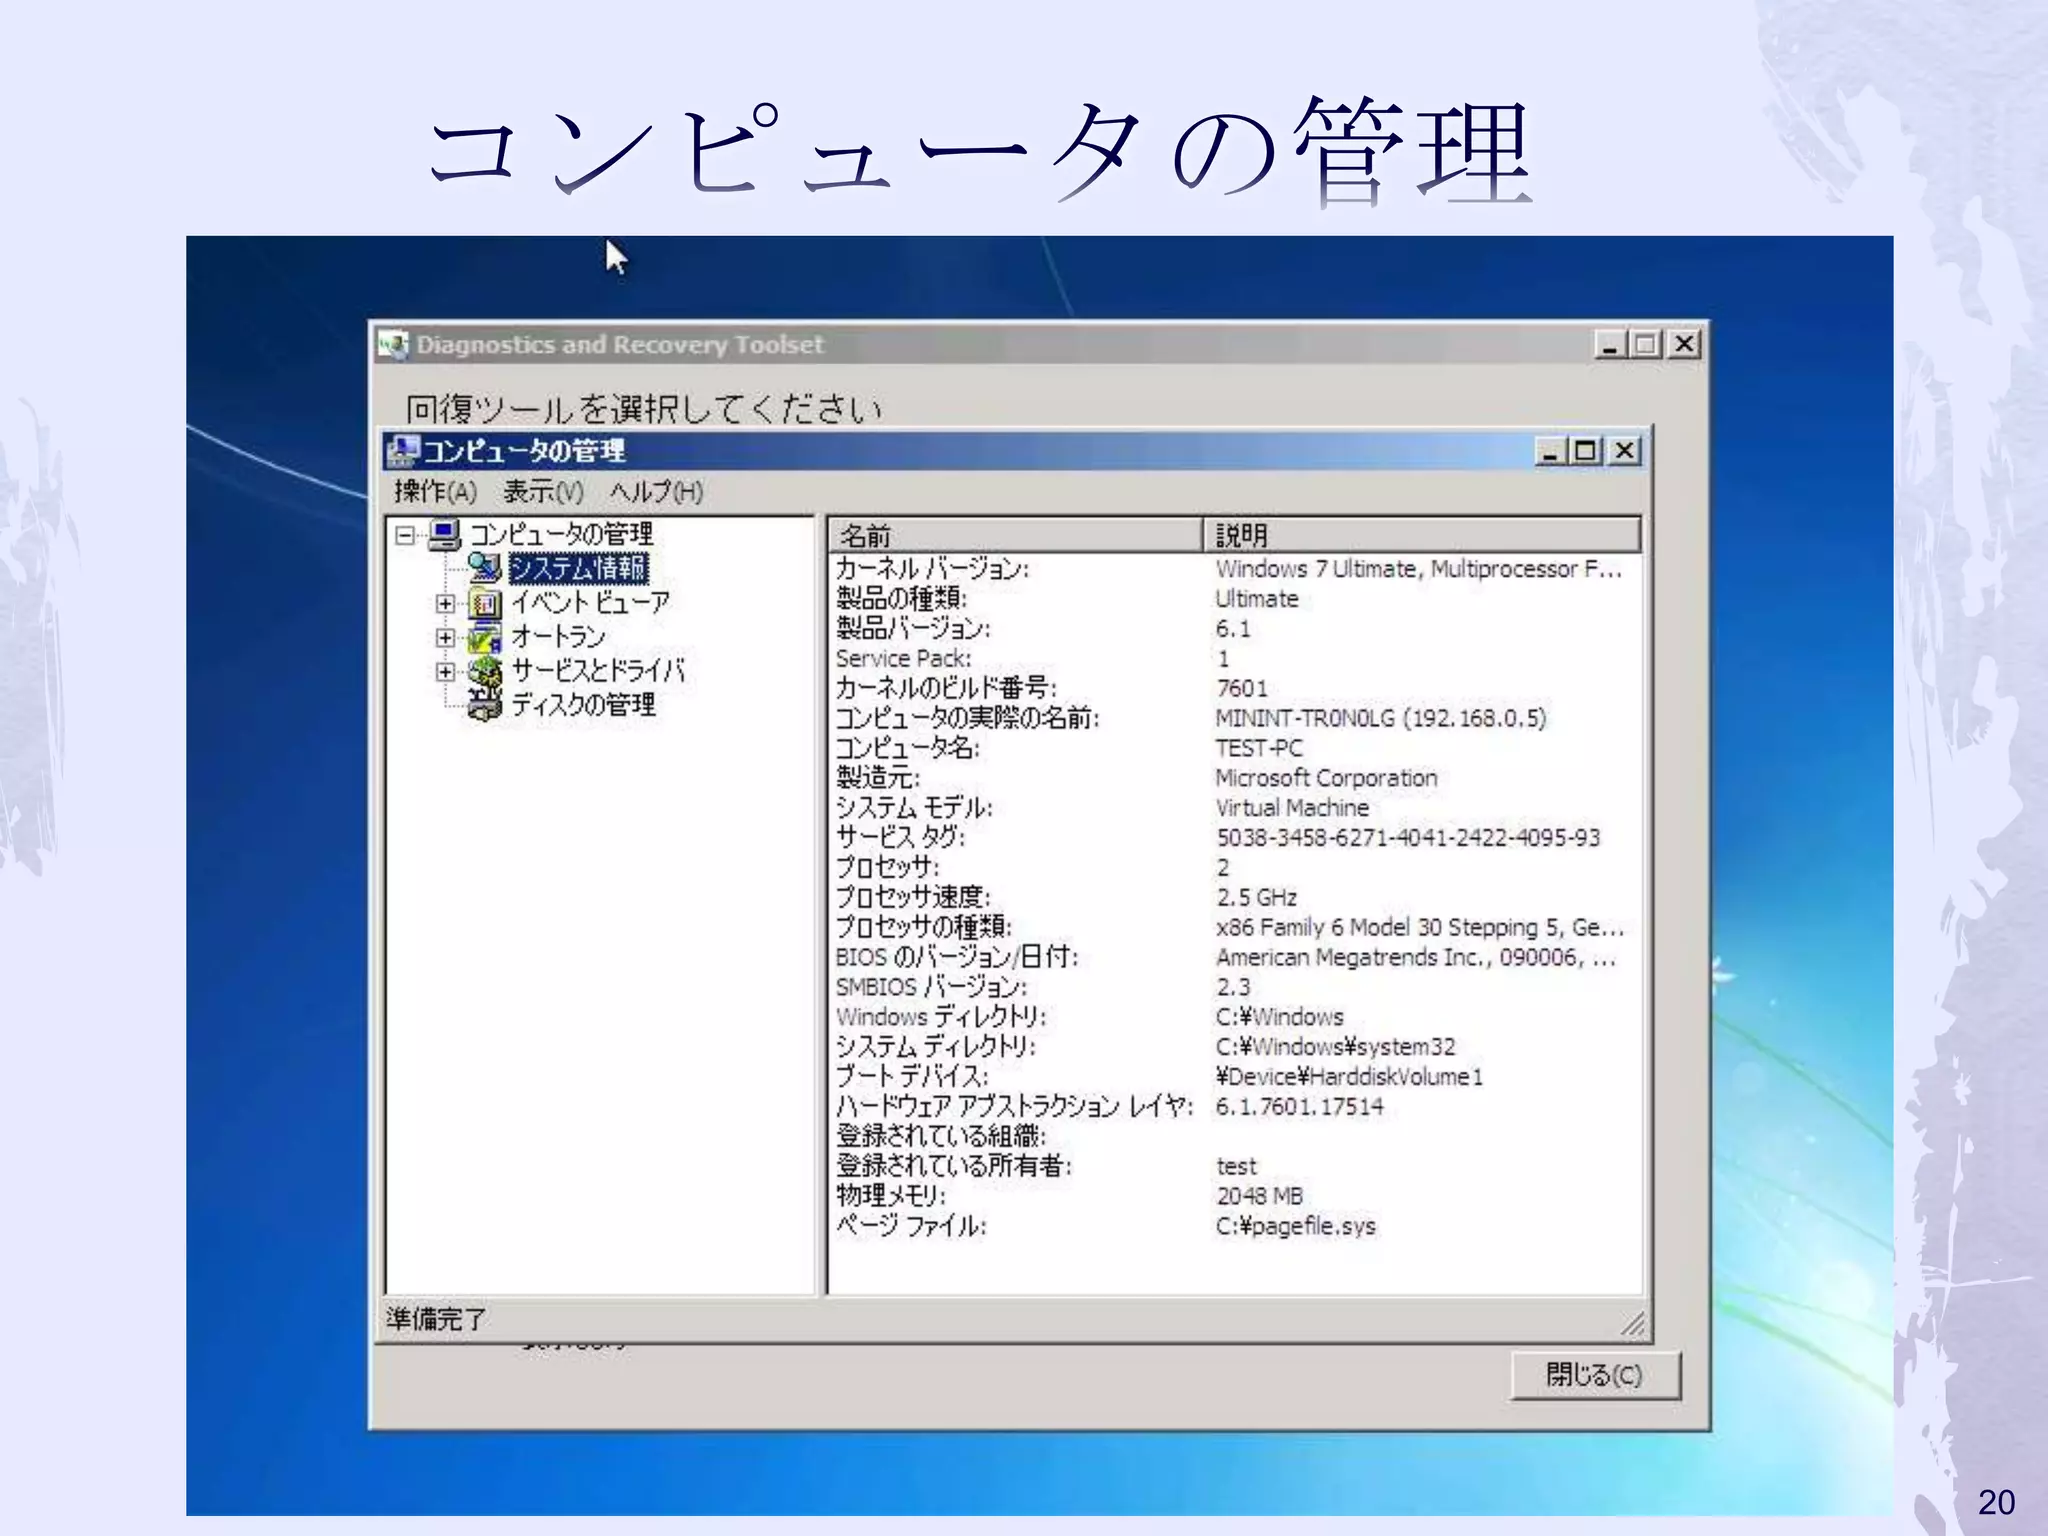The width and height of the screenshot is (2048, 1536).
Task: Click the サービスとドライバ icon
Action: (485, 671)
